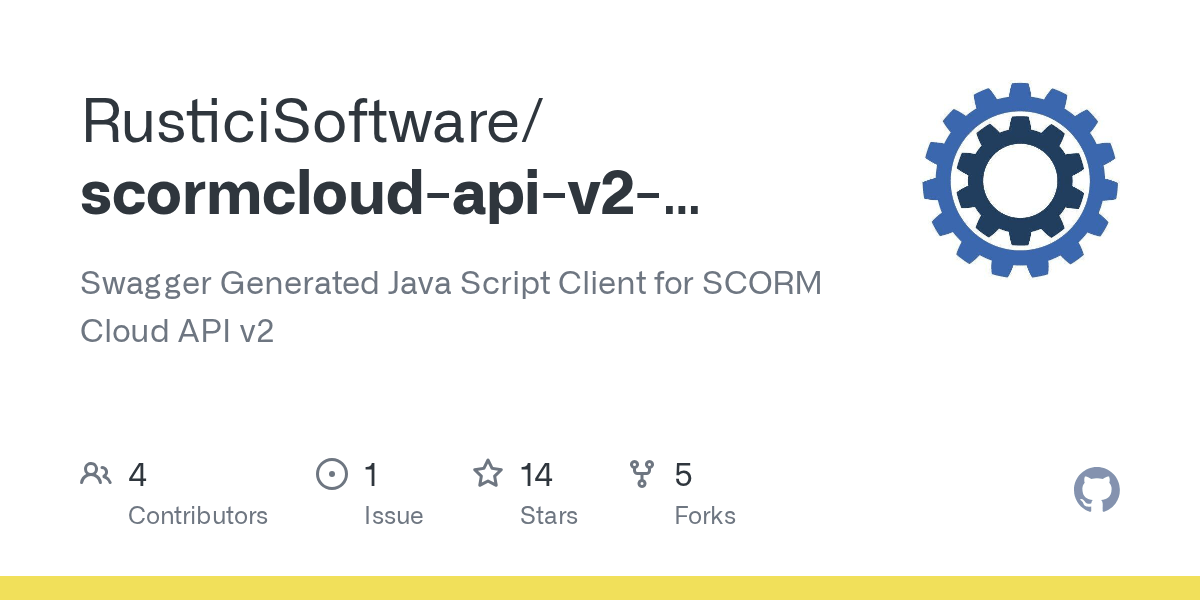Screen dimensions: 1200x600
Task: Select the count 14 beside Stars
Action: pyautogui.click(x=537, y=474)
